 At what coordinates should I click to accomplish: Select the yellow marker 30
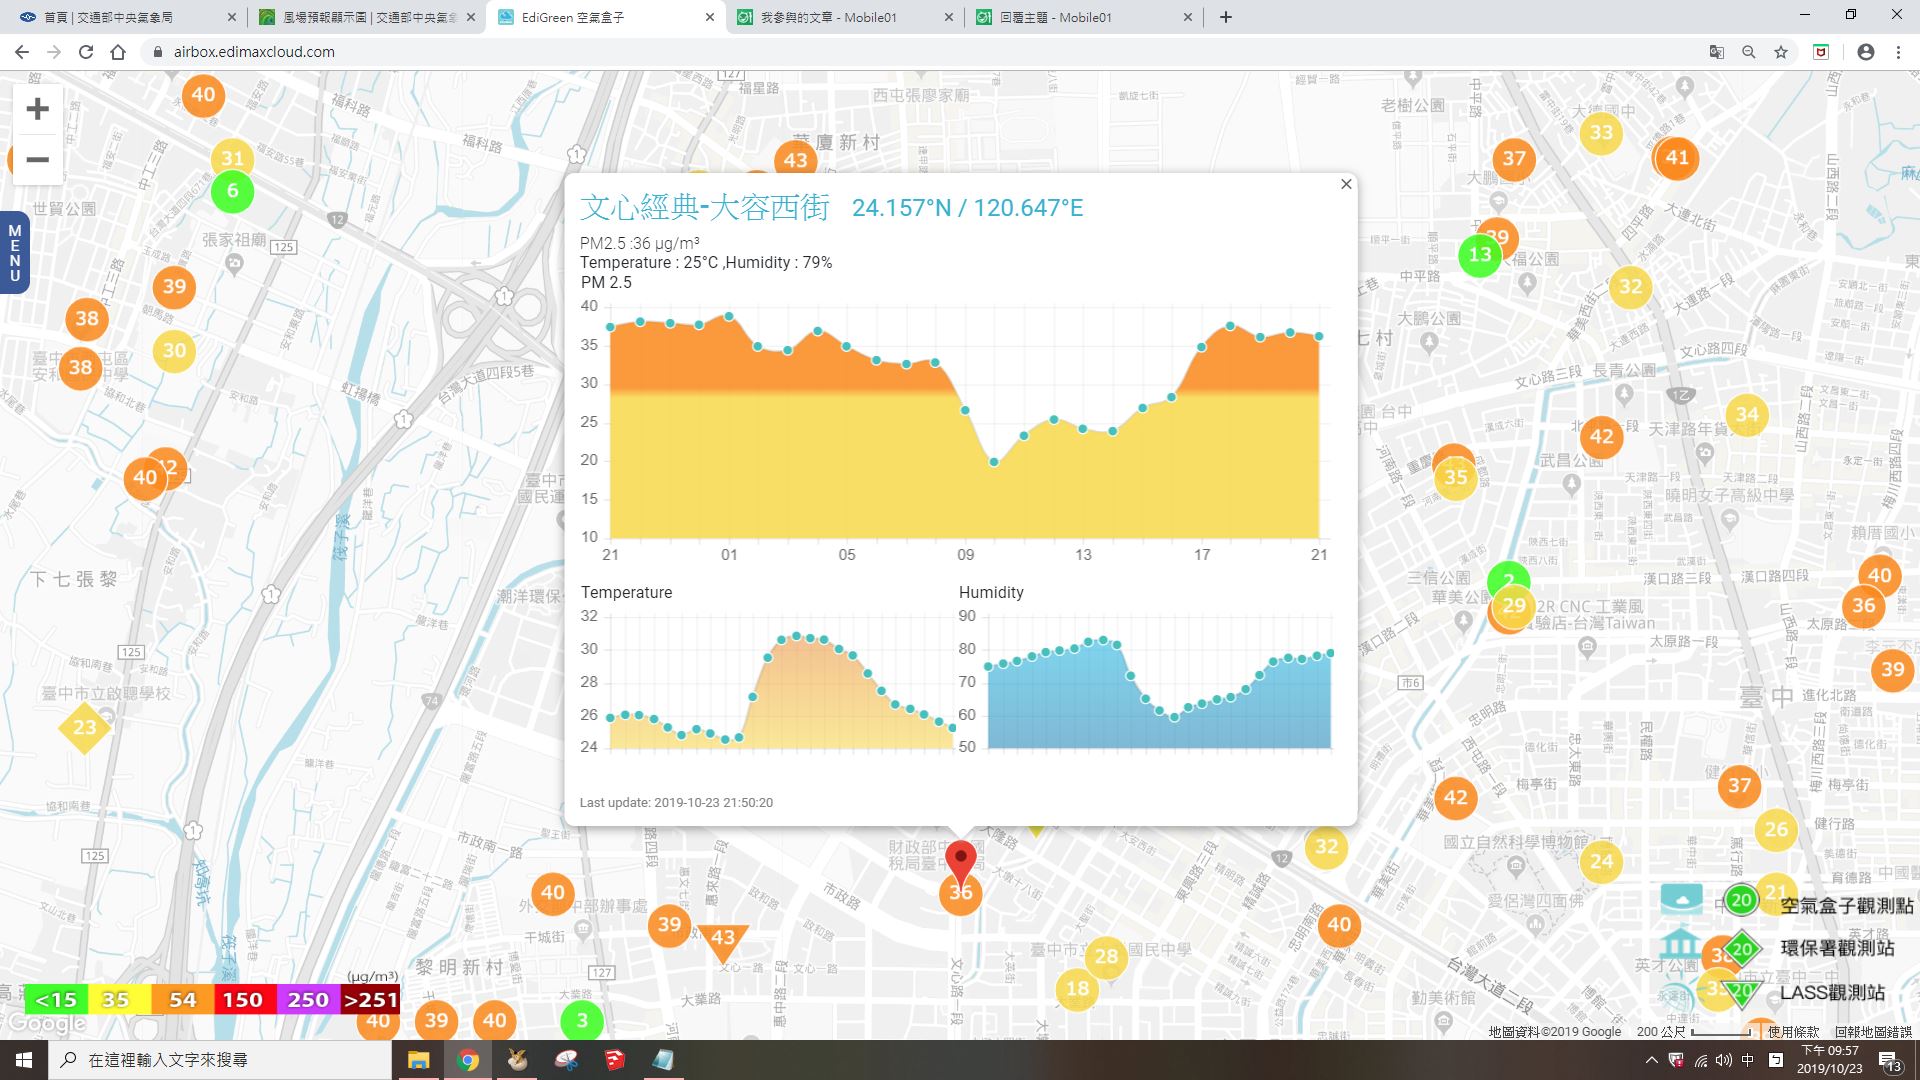click(174, 350)
